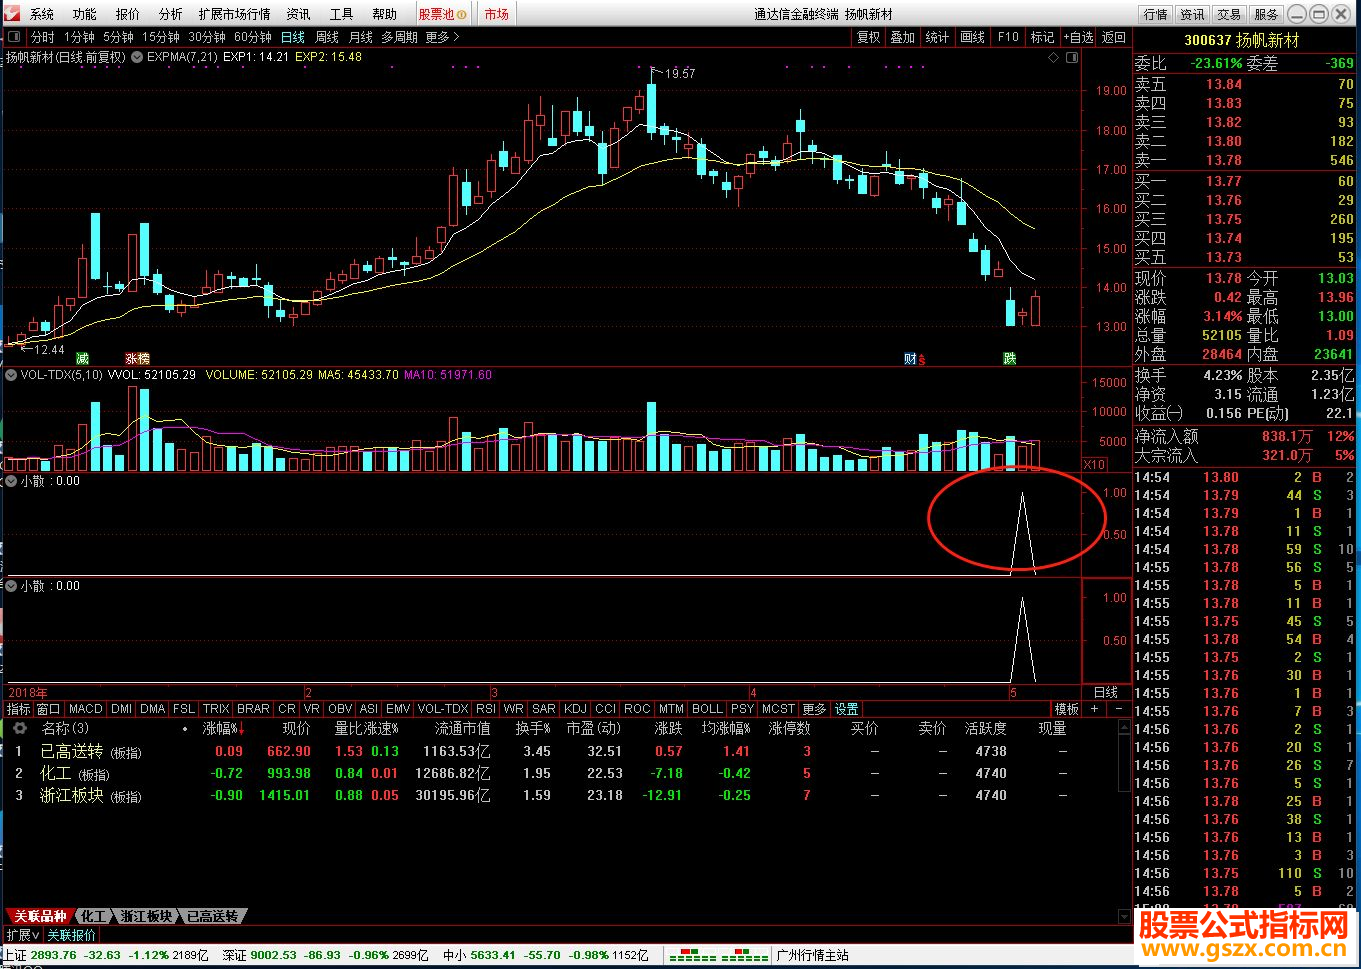The image size is (1361, 969).
Task: Click the TDX application logo icon
Action: point(12,14)
